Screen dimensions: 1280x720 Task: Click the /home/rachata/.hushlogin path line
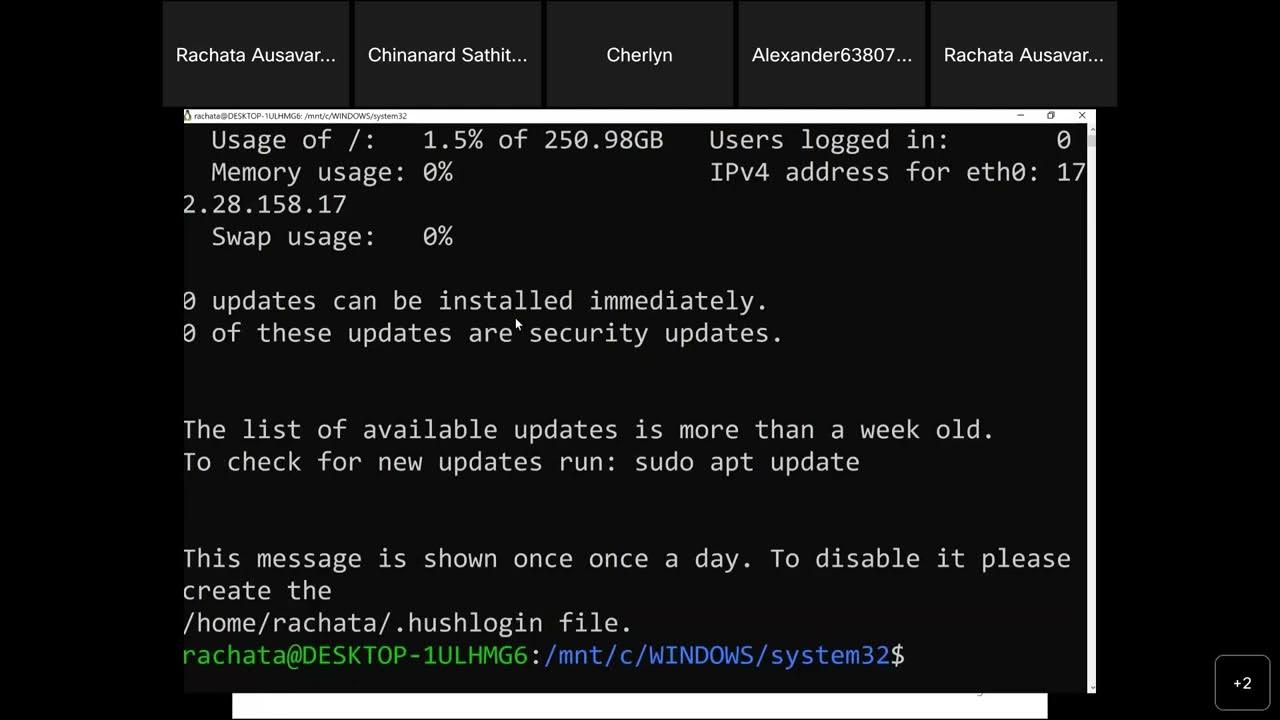point(406,623)
